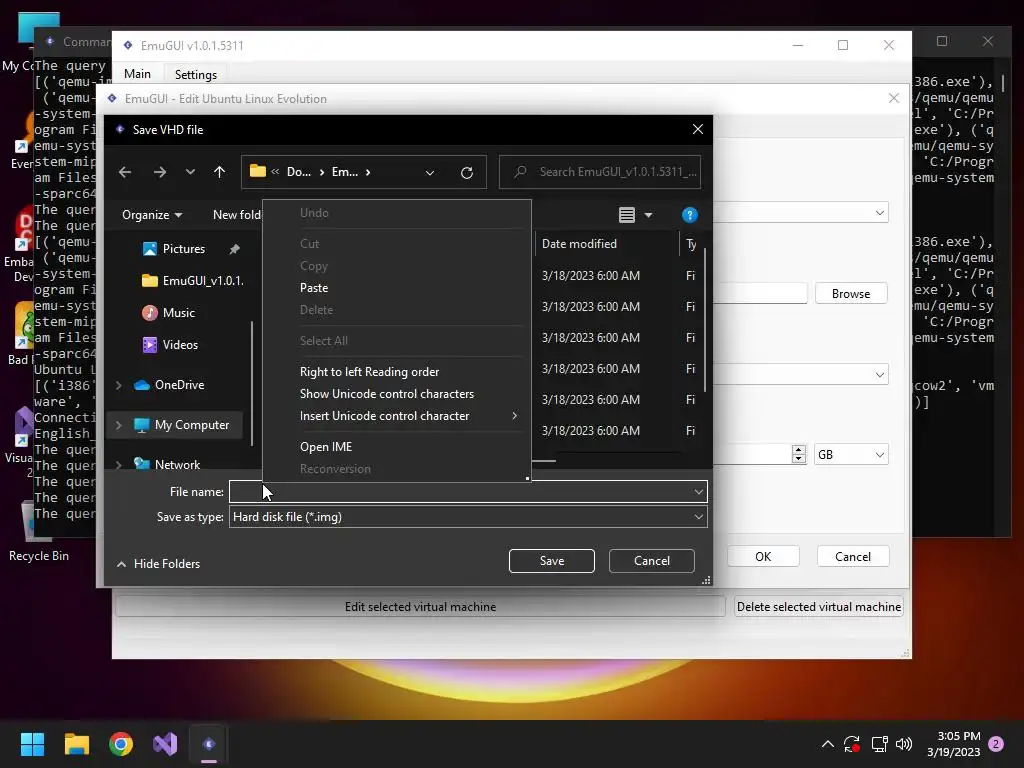Expand the OneDrive tree node
This screenshot has height=768, width=1024.
point(119,385)
